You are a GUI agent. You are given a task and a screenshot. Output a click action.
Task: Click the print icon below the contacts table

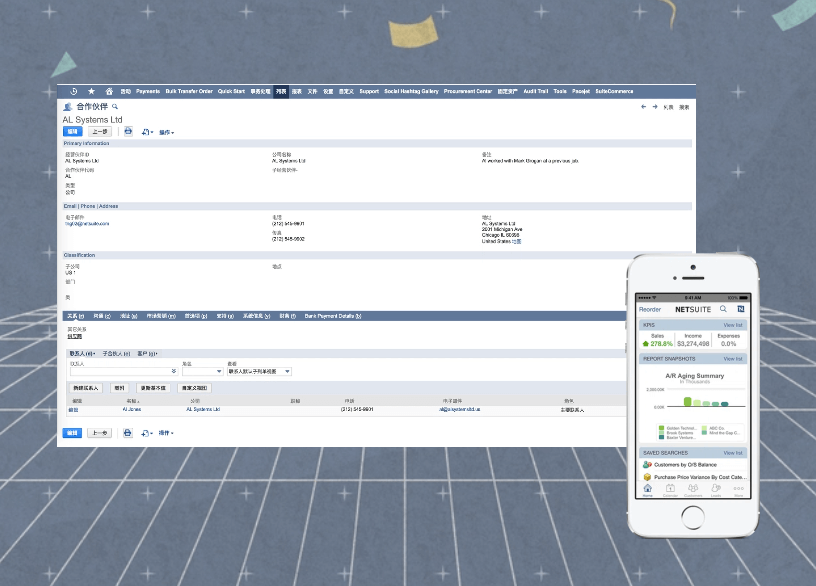click(x=128, y=432)
